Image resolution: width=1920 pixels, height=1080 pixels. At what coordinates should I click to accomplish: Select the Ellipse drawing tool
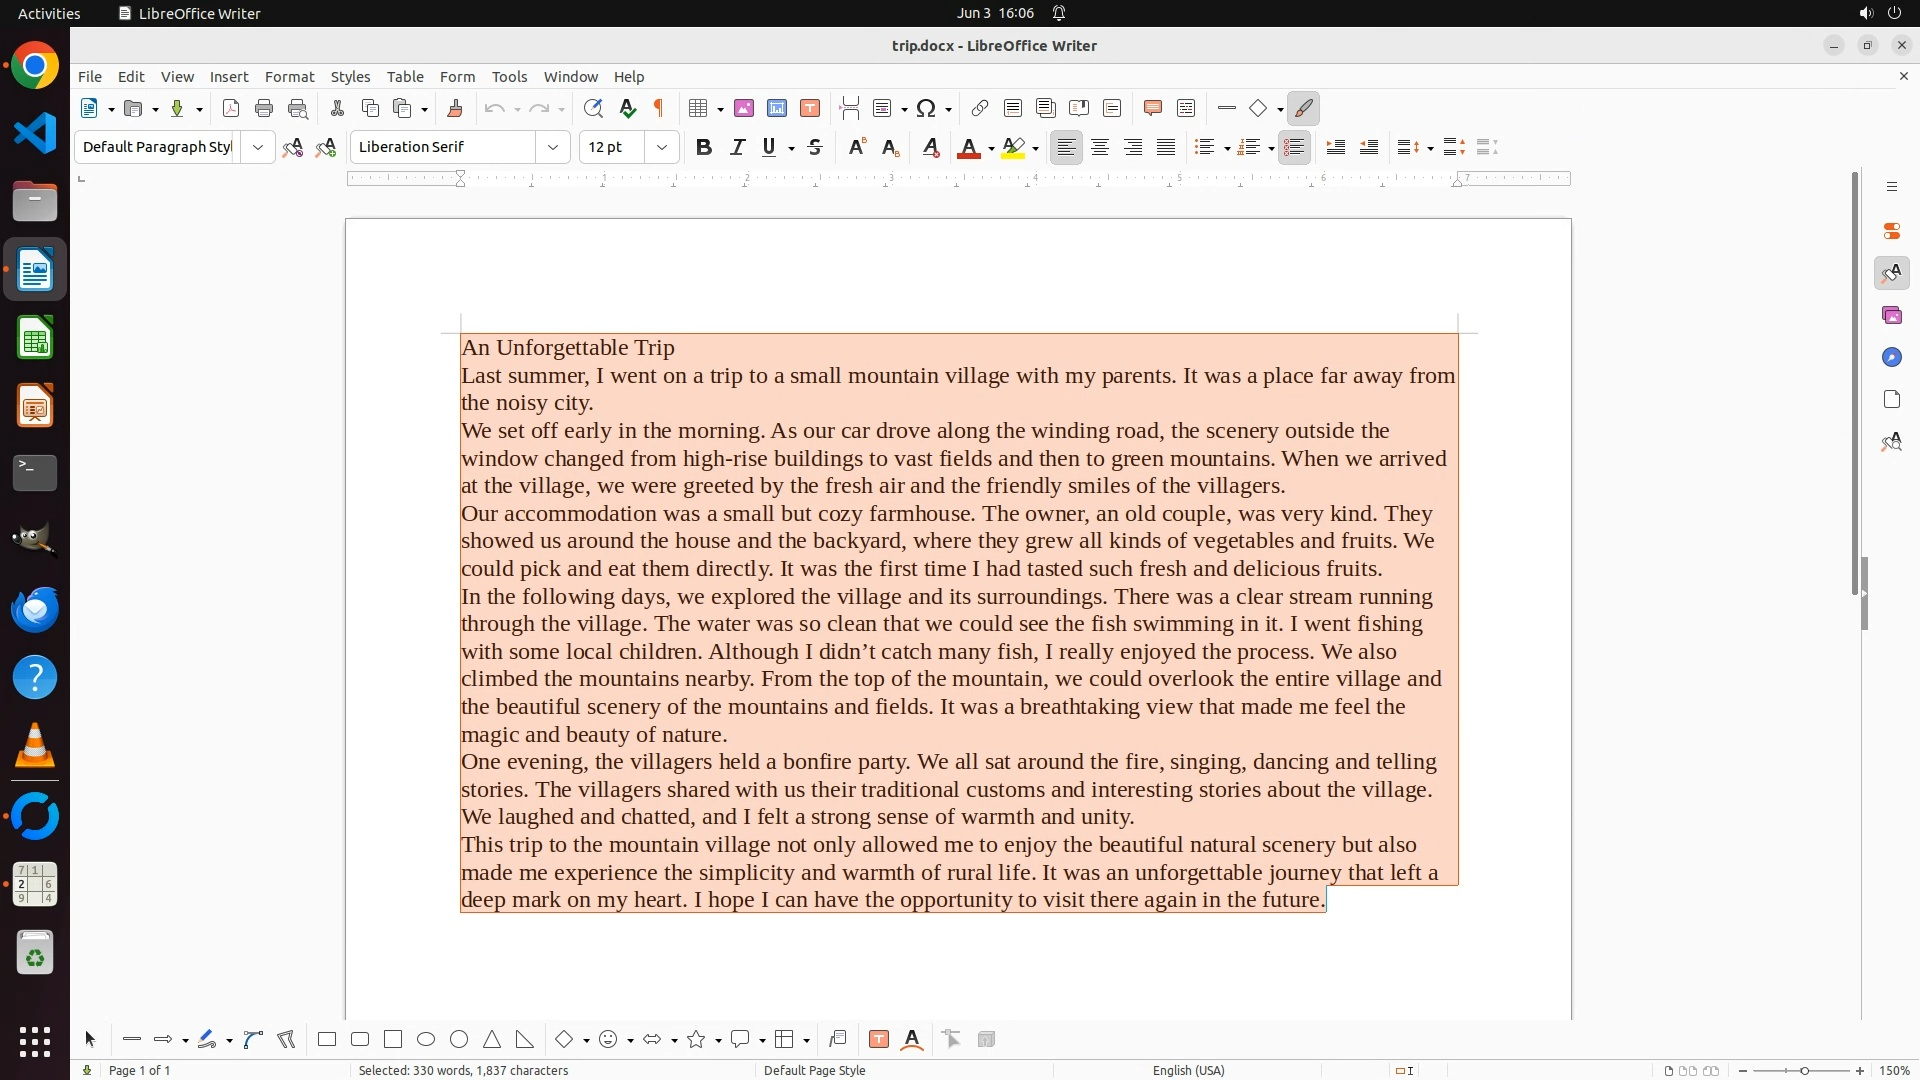pos(426,1040)
